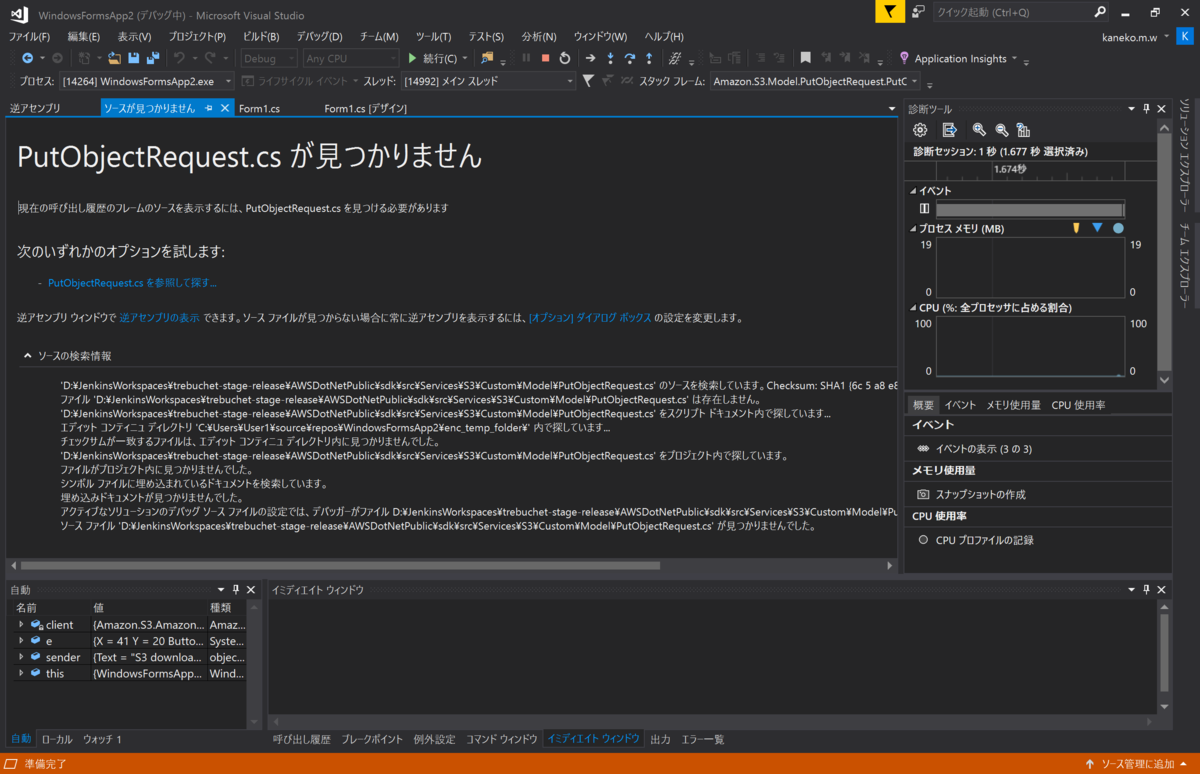This screenshot has width=1200, height=774.
Task: Click the Save All icon
Action: pyautogui.click(x=153, y=58)
